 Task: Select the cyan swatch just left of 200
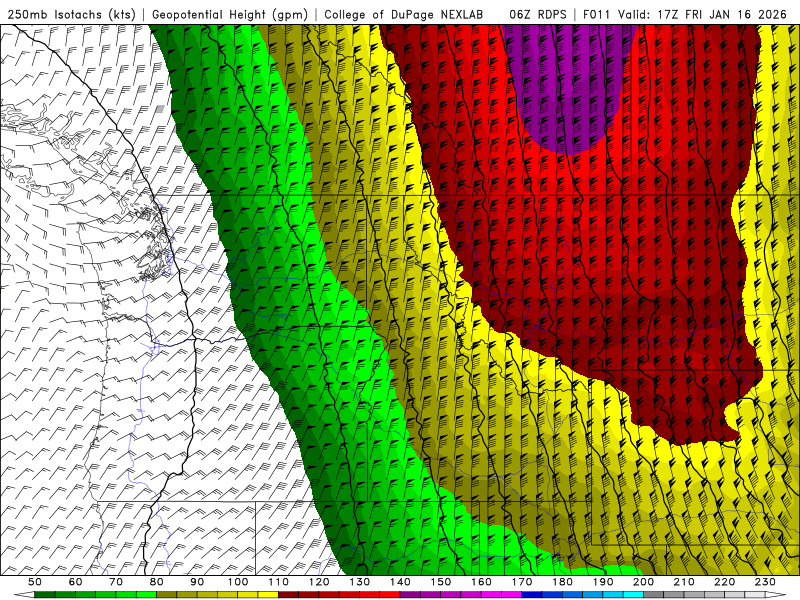[633, 595]
